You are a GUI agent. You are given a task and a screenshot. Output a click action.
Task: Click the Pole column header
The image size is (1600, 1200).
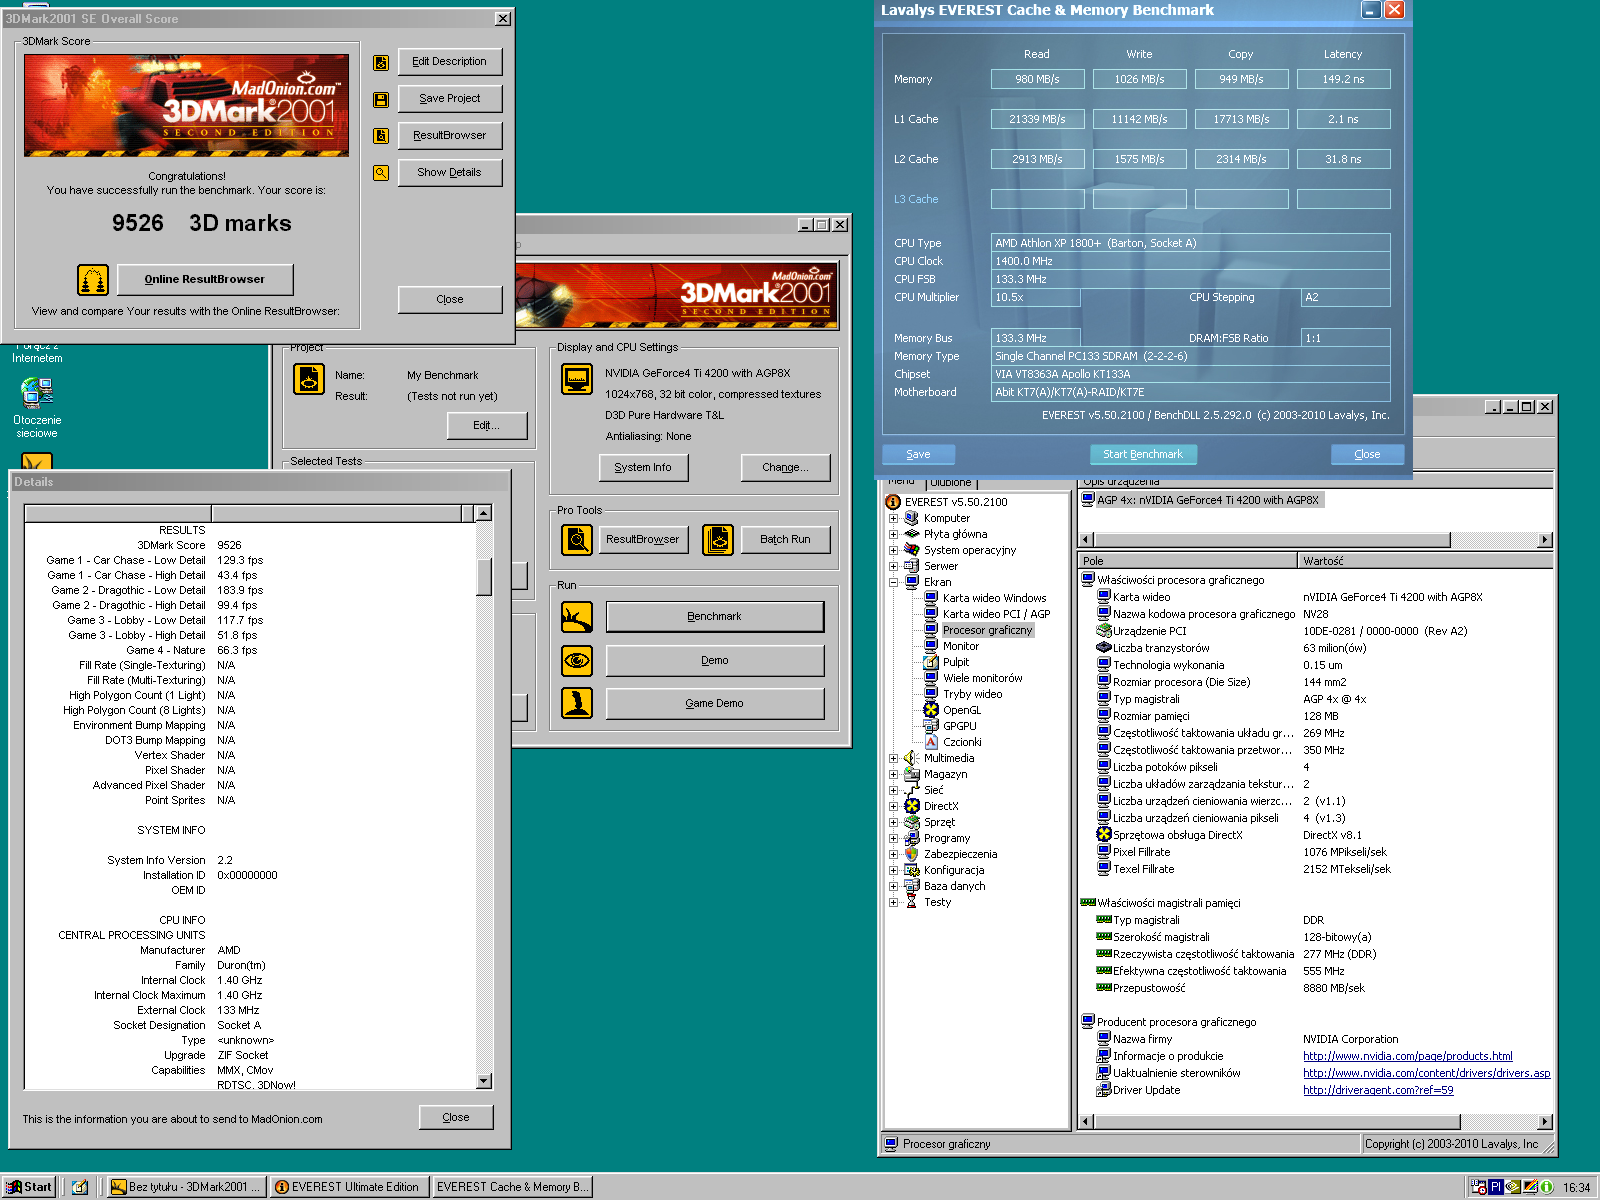pos(1187,561)
